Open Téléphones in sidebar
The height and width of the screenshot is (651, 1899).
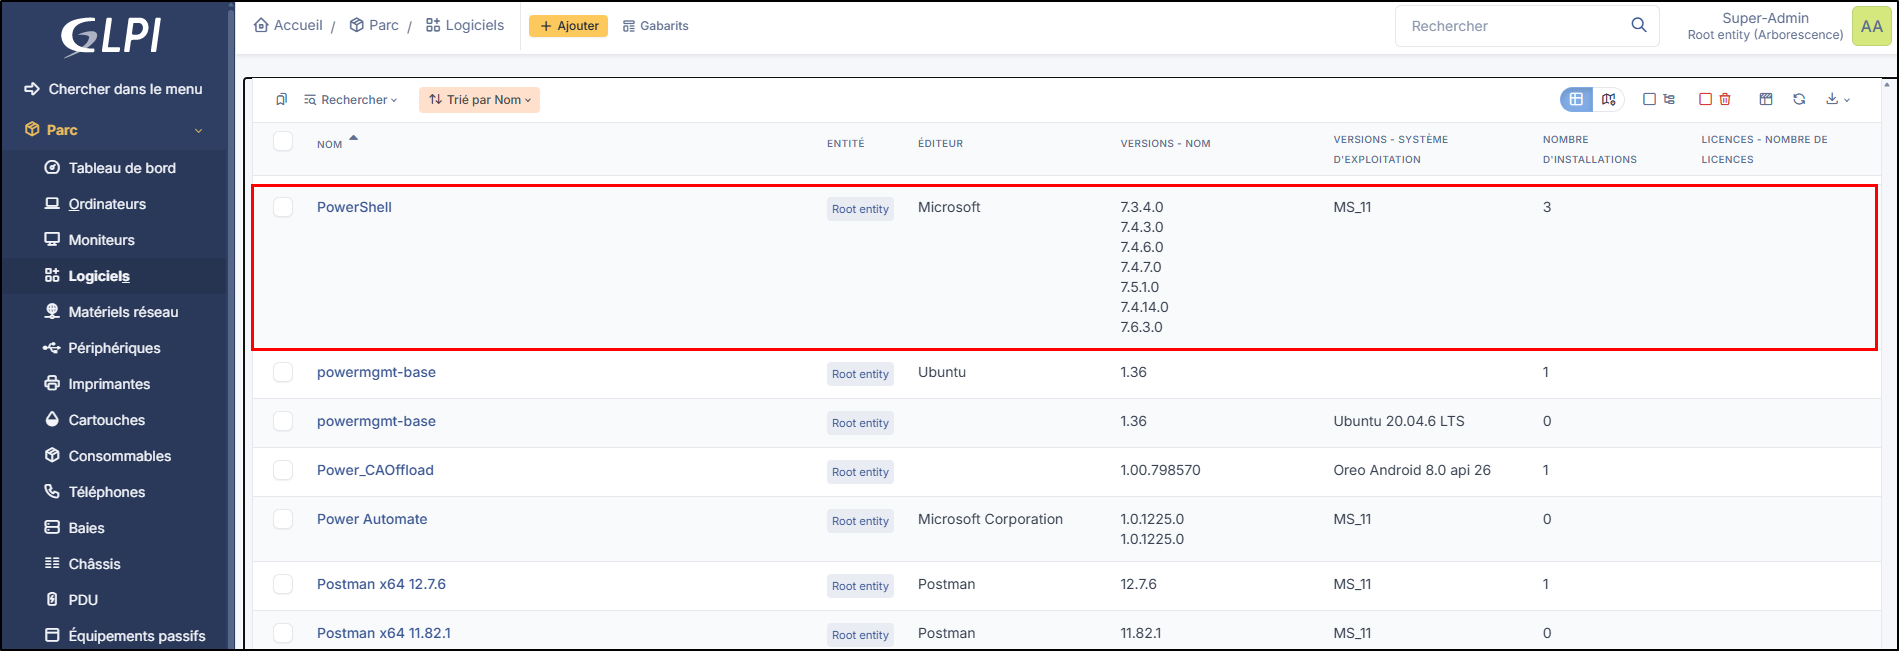[x=106, y=492]
